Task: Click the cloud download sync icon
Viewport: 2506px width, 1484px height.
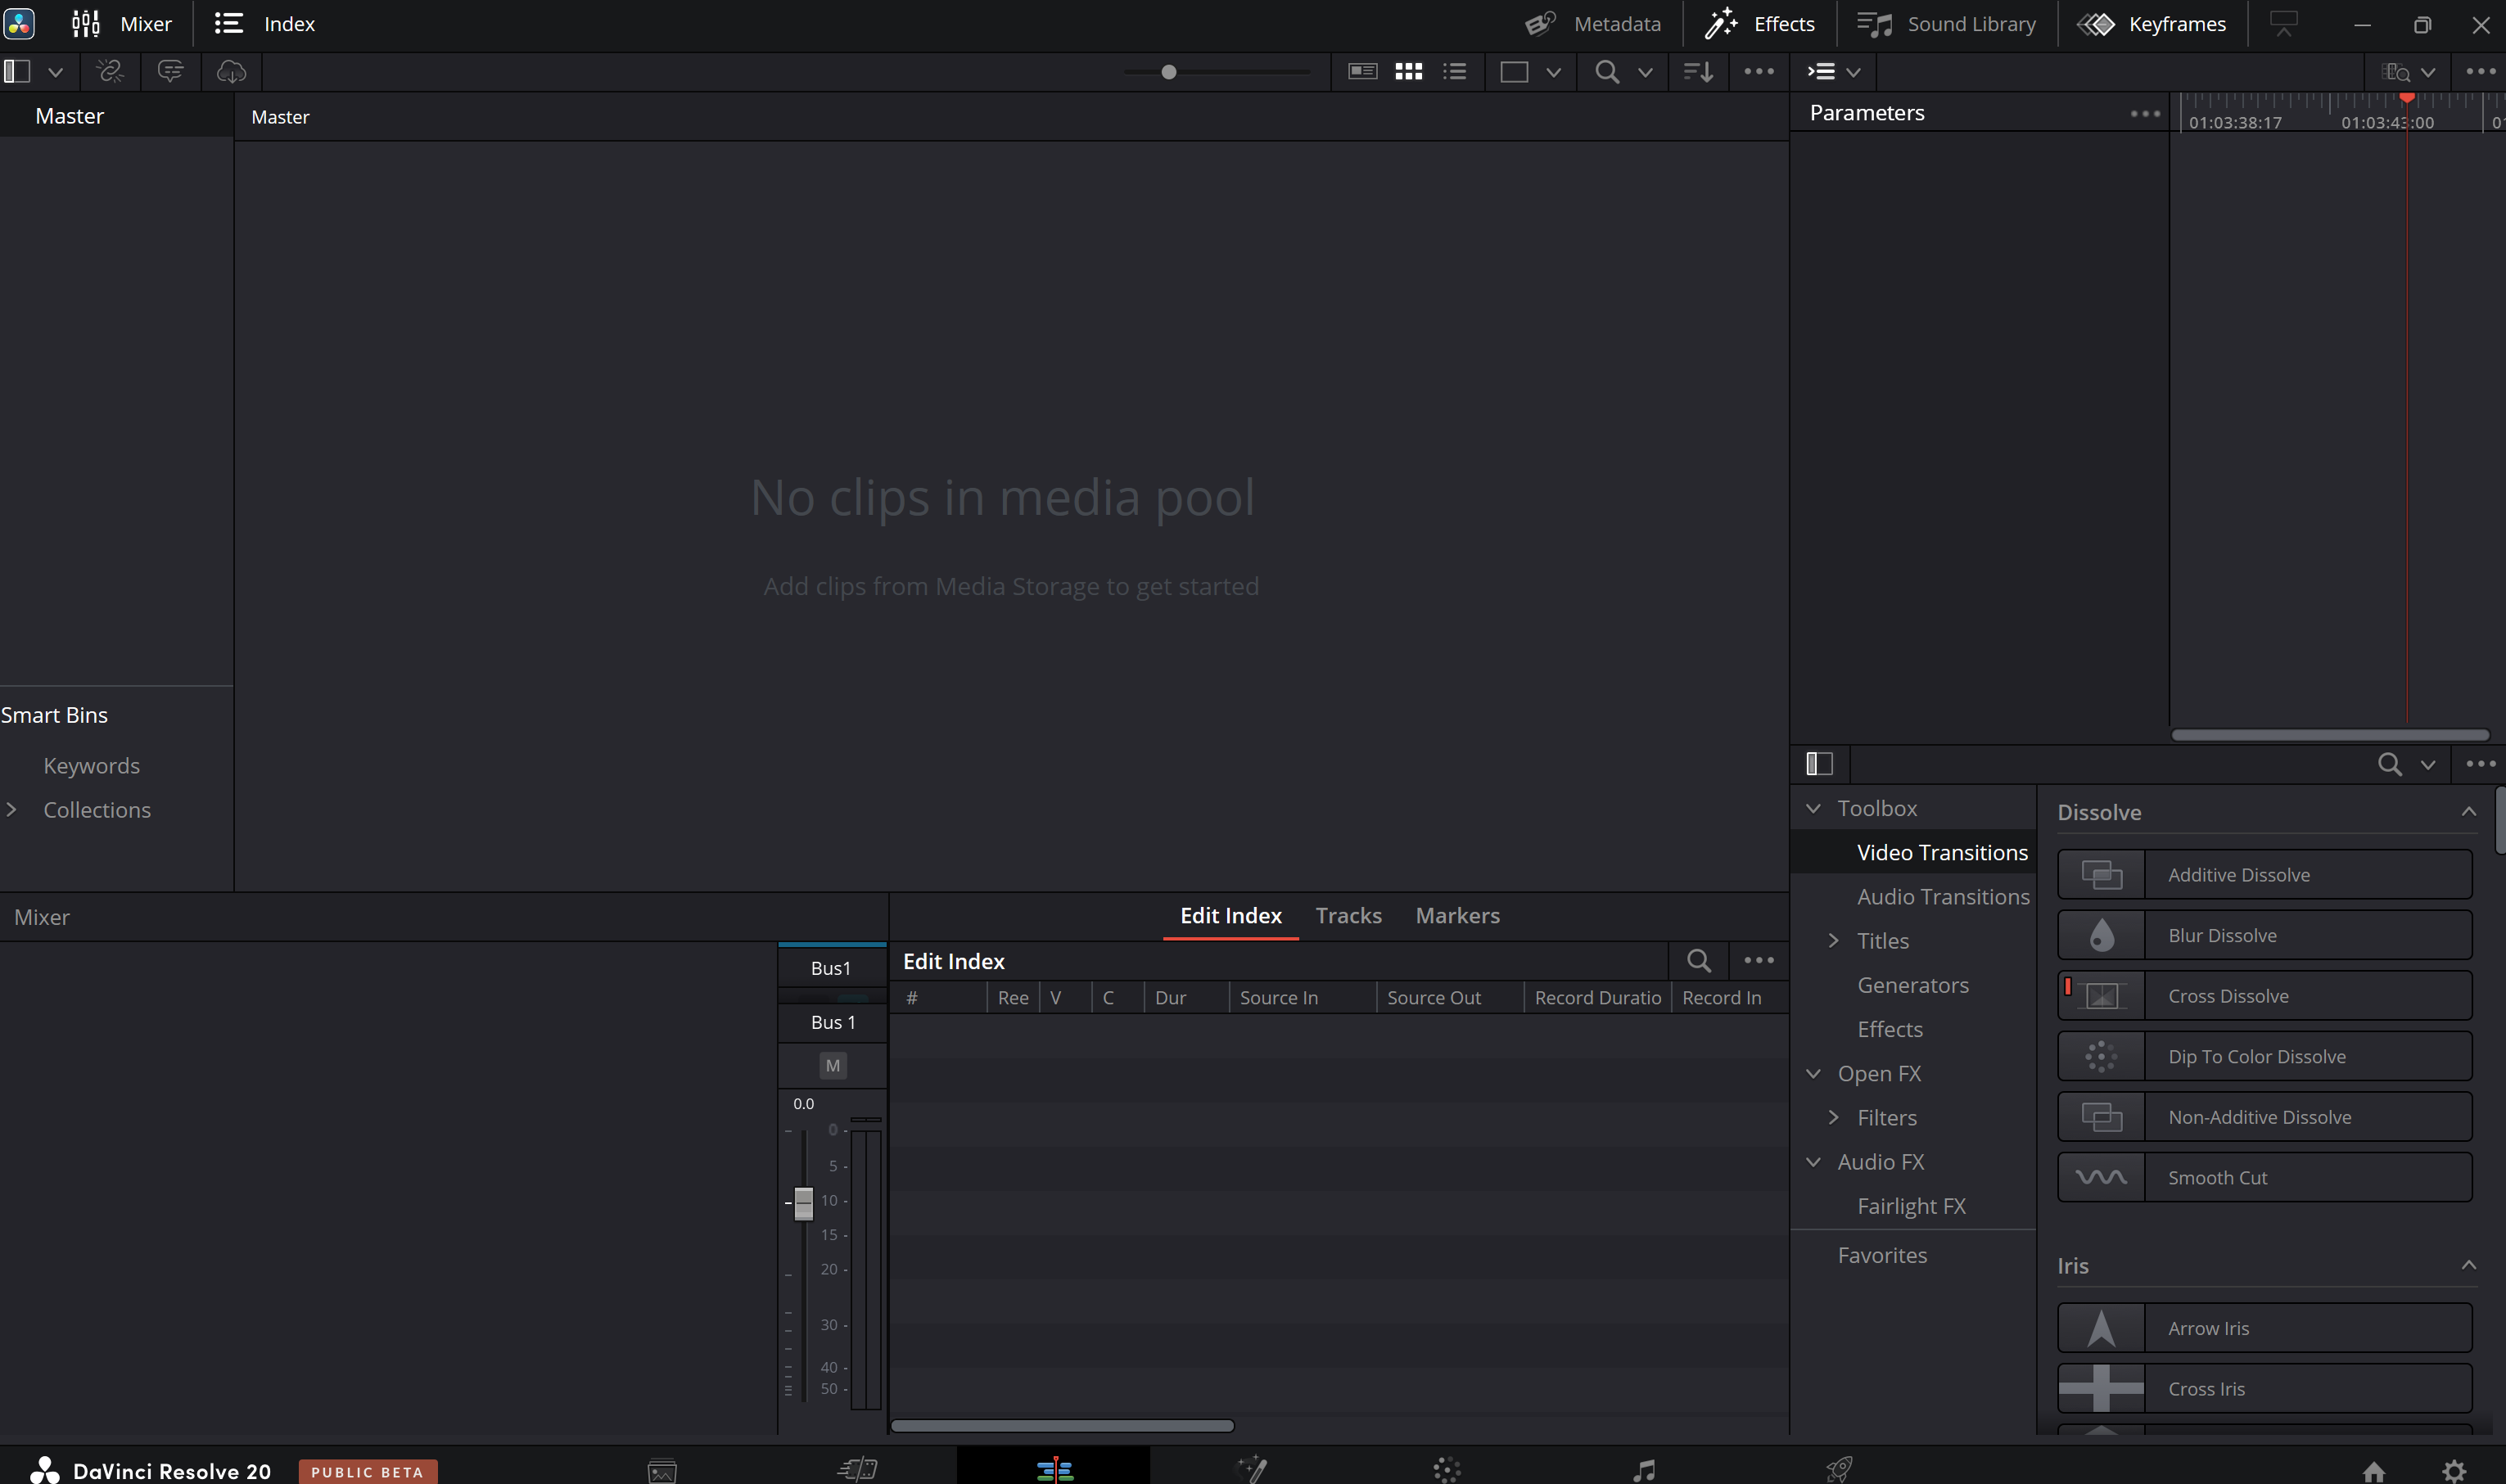Action: tap(231, 71)
